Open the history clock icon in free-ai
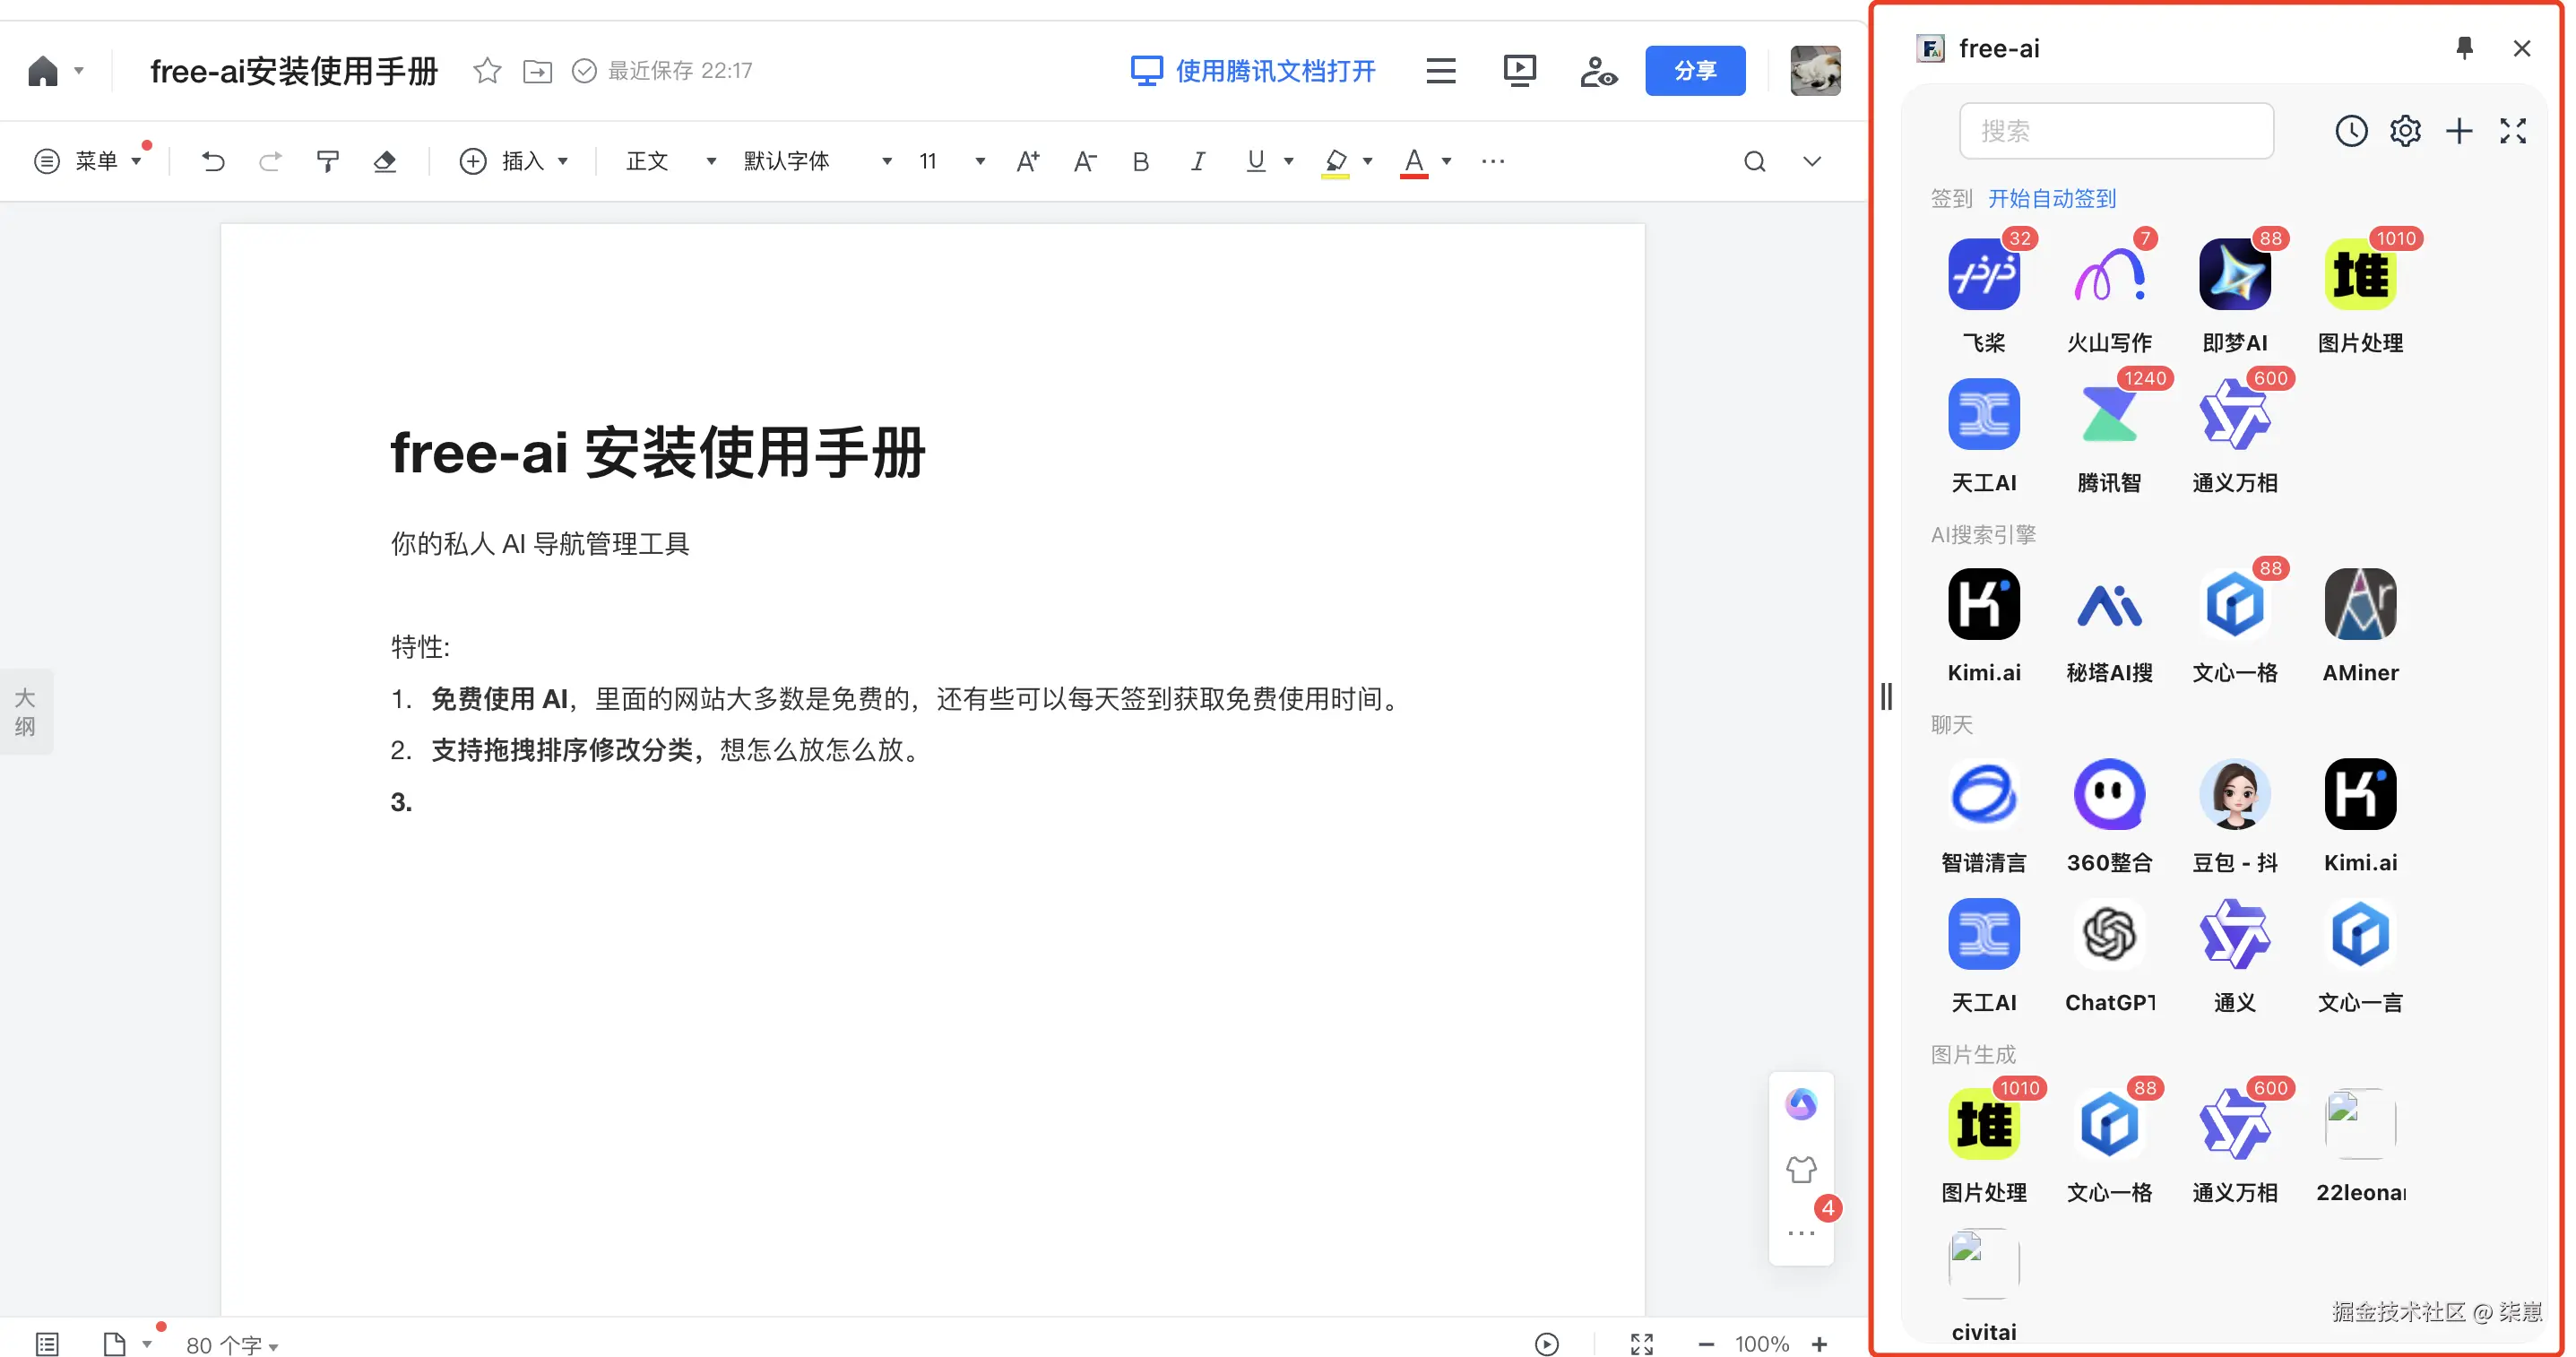The image size is (2576, 1357). [x=2351, y=131]
